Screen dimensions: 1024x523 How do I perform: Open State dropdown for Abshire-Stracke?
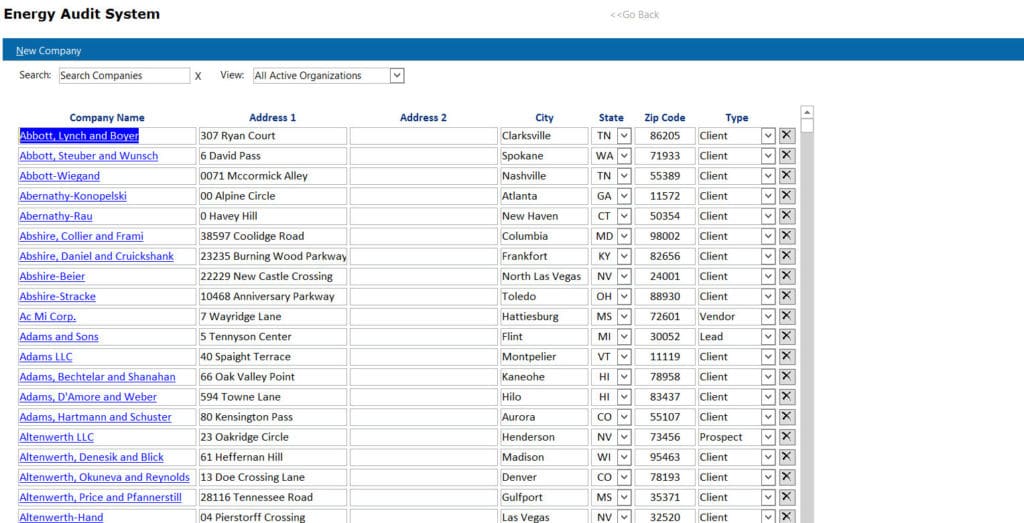624,296
